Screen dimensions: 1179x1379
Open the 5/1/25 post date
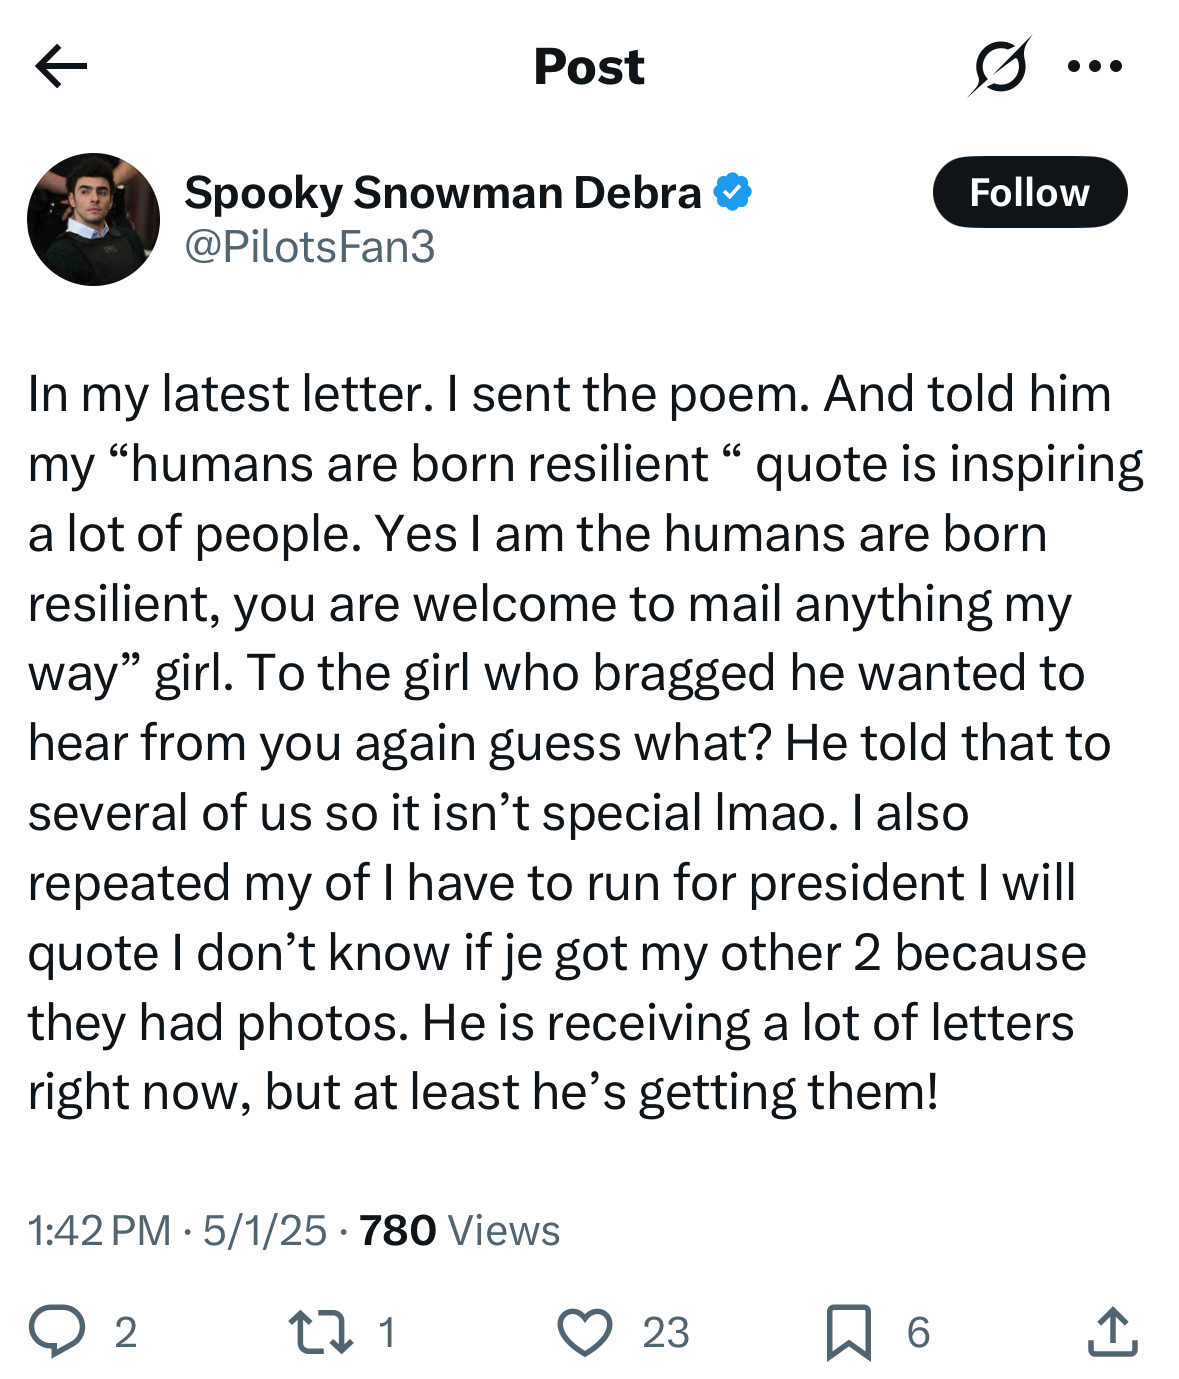click(265, 1230)
